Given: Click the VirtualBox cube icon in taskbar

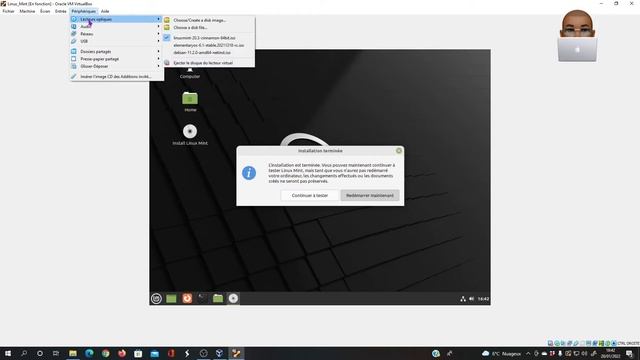Looking at the screenshot, I should coord(220,353).
